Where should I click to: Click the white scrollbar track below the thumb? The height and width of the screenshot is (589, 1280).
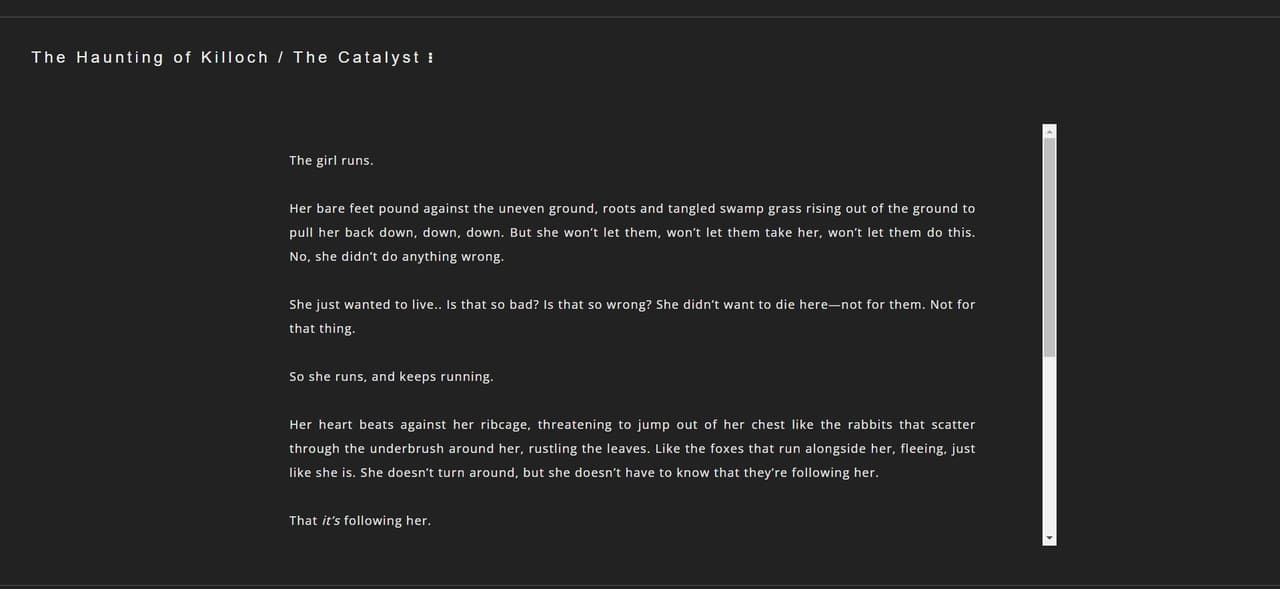pos(1049,444)
